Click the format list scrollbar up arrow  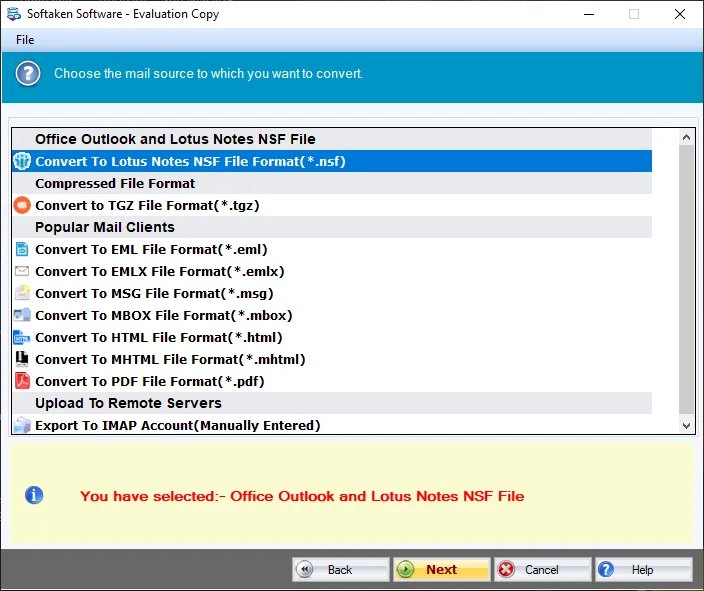686,137
